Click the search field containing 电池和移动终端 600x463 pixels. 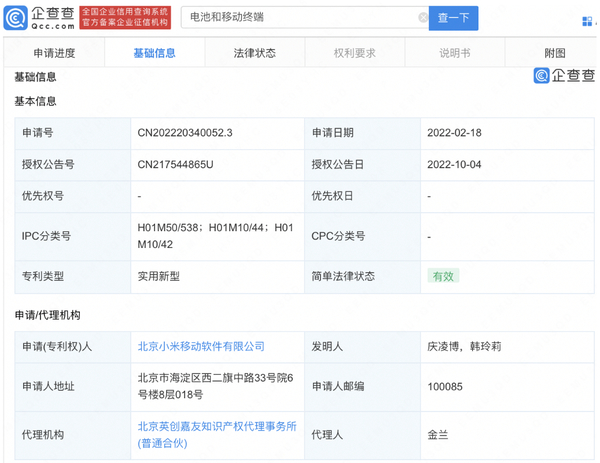[300, 18]
